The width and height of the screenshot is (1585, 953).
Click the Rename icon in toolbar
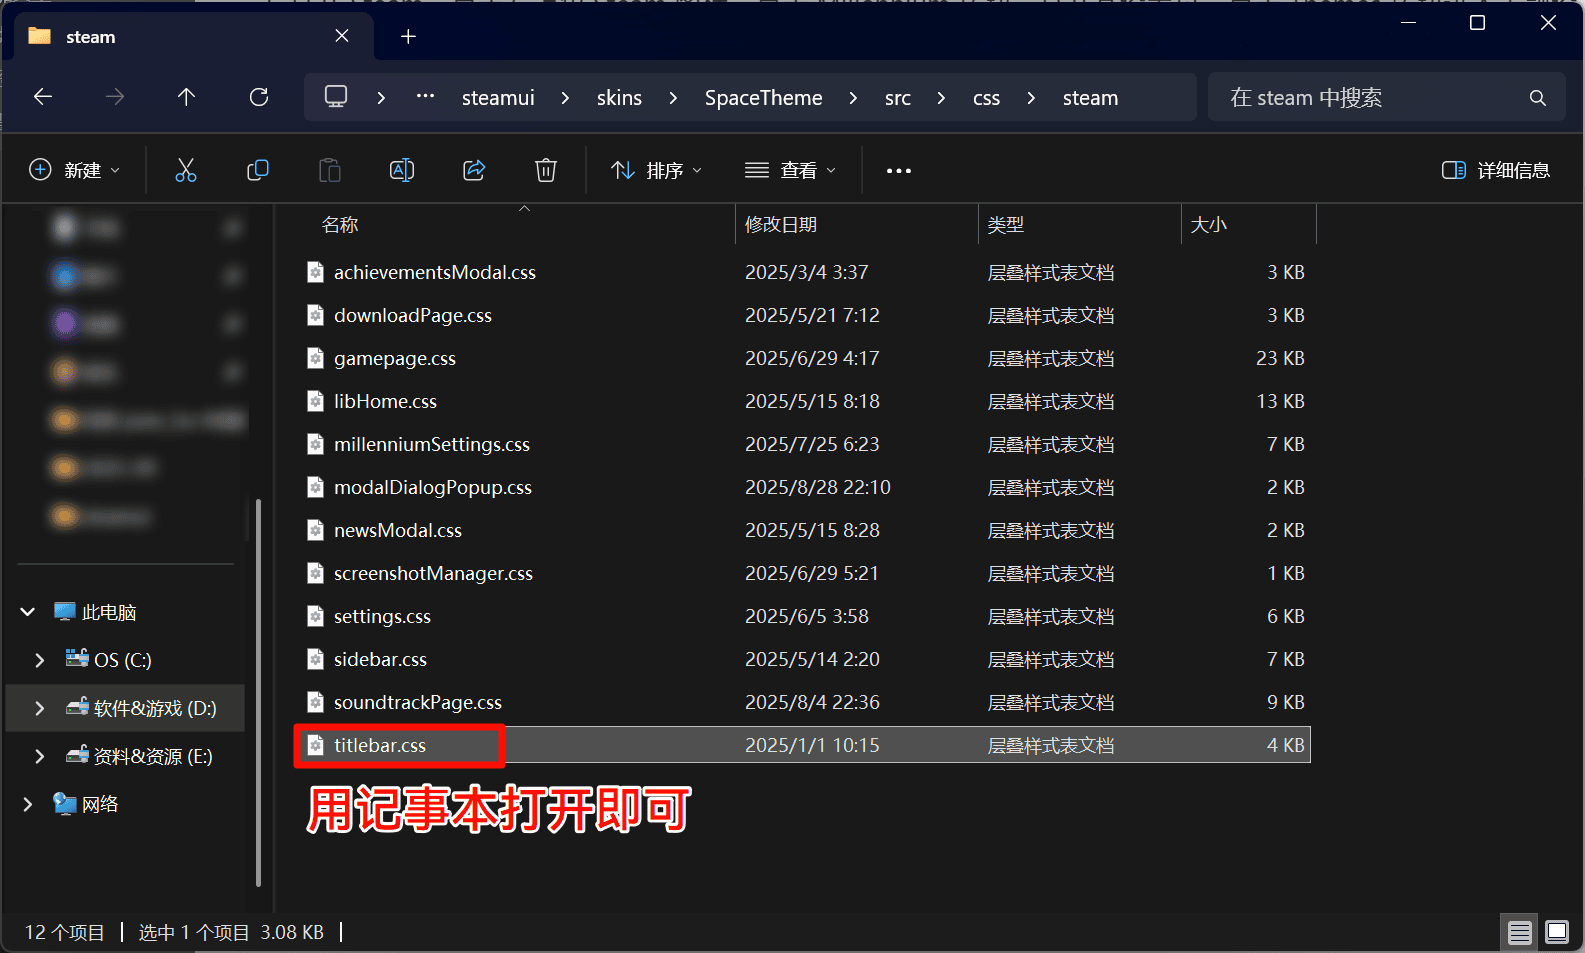click(x=402, y=170)
